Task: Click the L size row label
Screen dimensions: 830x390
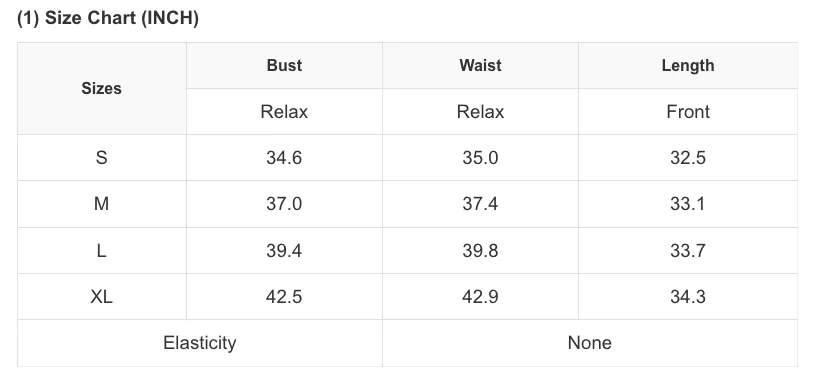Action: (102, 250)
